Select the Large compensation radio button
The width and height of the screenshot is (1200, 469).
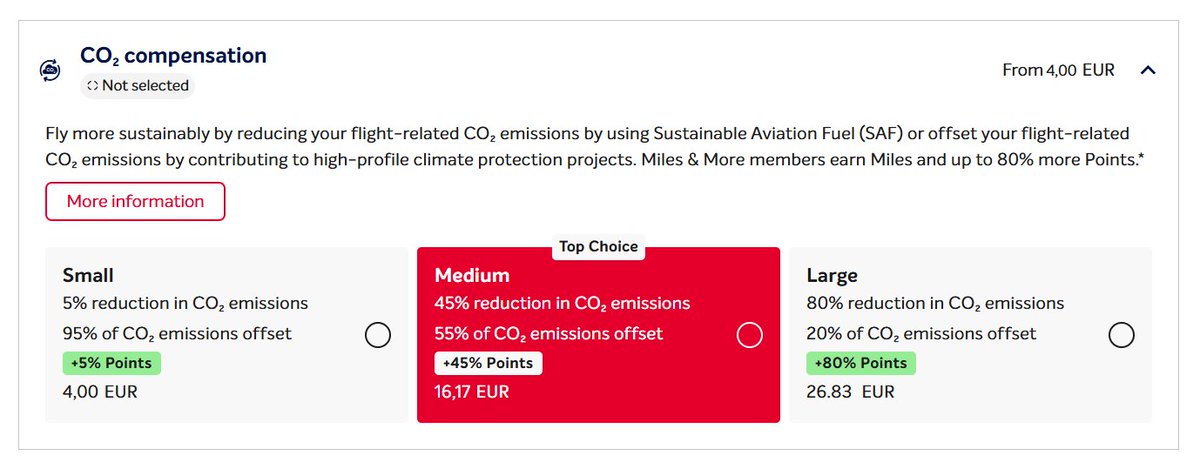1122,335
